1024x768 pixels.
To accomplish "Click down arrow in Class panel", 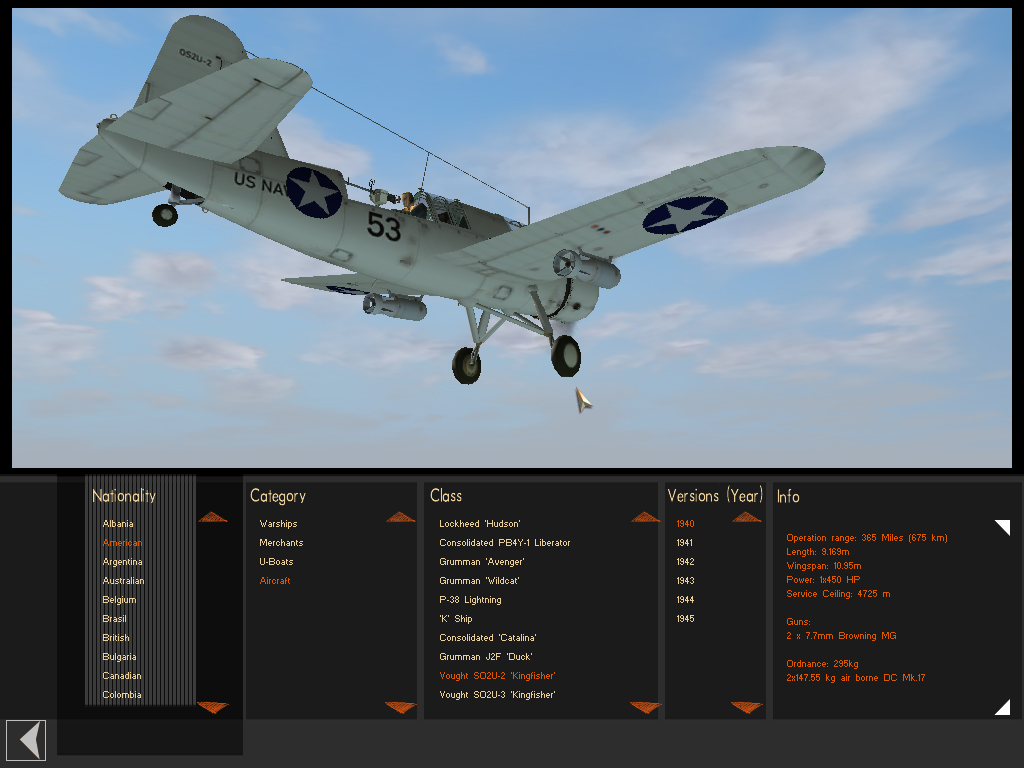I will pos(645,707).
